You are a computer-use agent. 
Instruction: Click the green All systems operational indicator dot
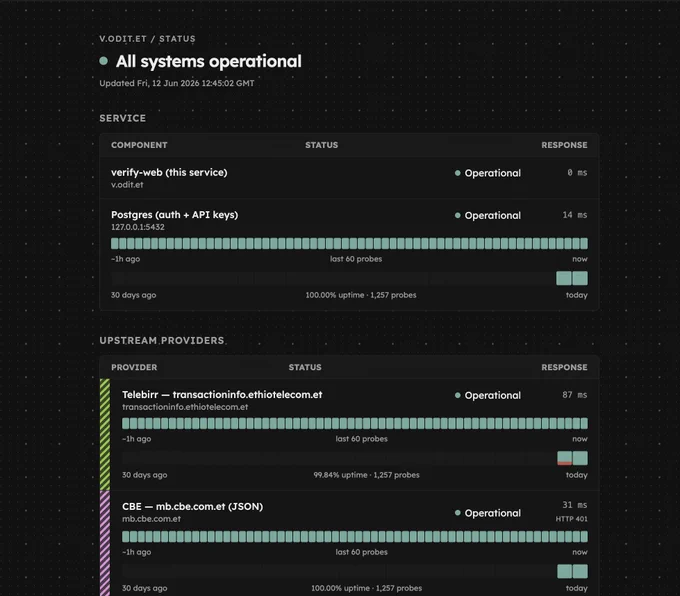tap(103, 61)
